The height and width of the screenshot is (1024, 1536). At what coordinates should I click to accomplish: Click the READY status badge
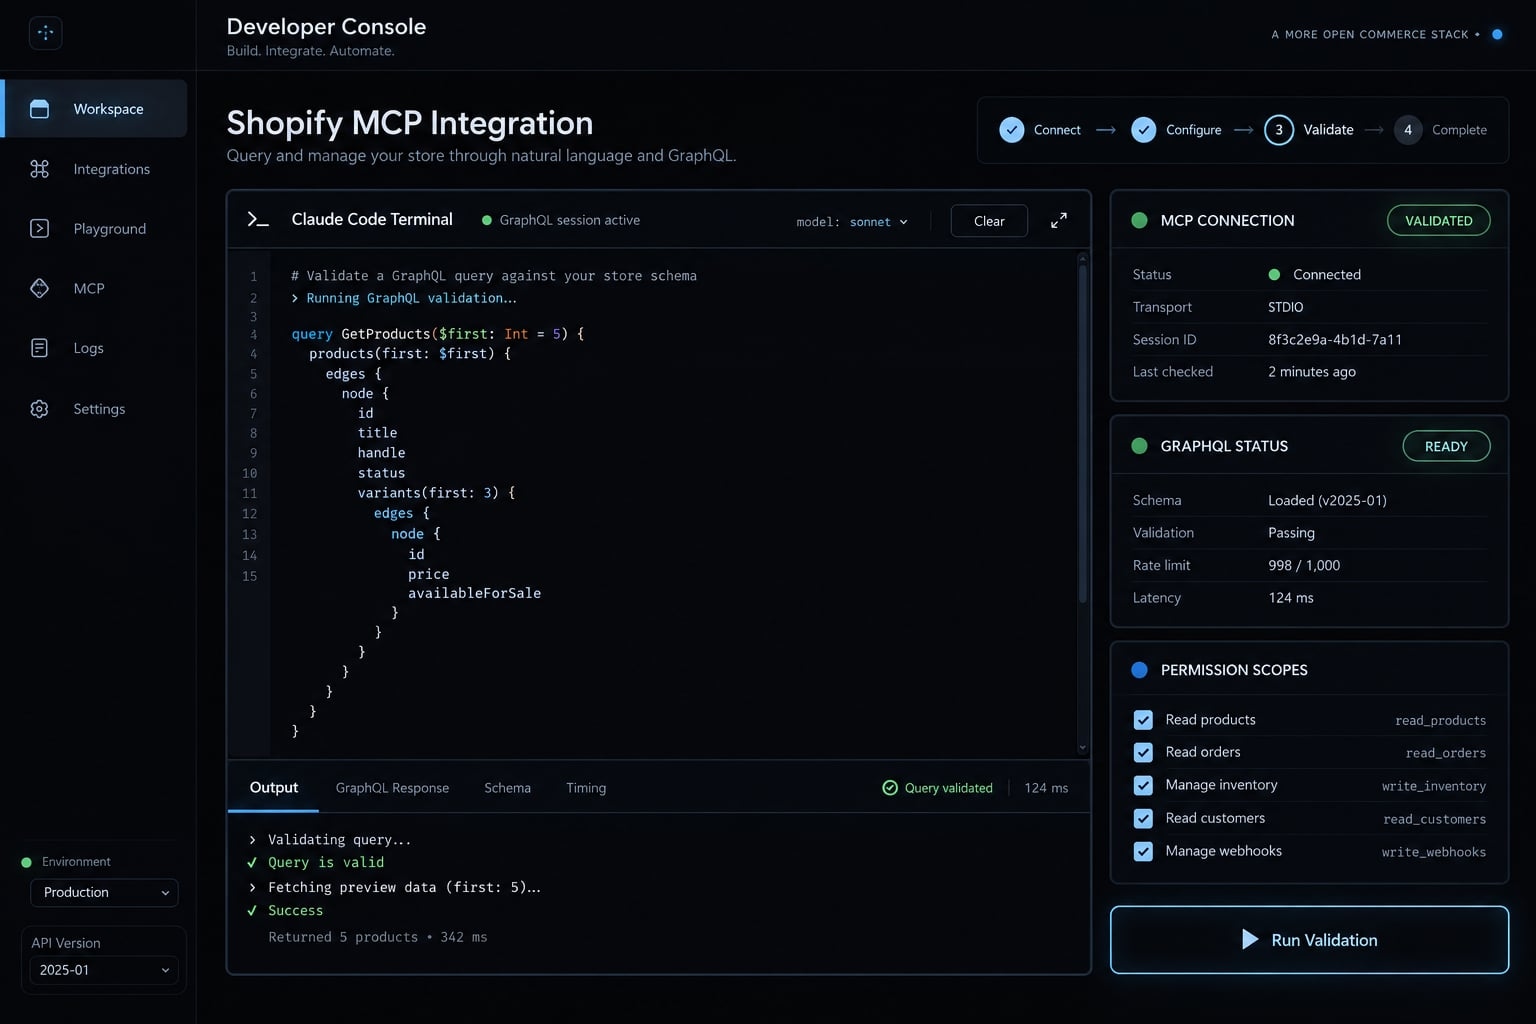(x=1446, y=446)
